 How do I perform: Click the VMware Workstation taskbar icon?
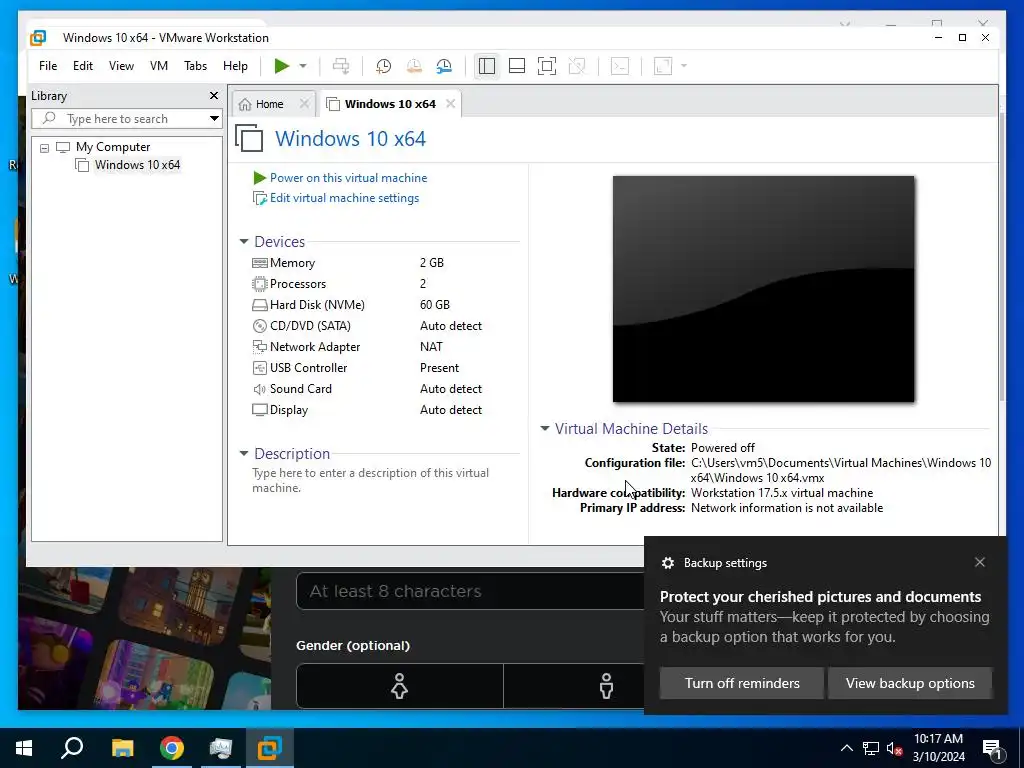coord(270,748)
